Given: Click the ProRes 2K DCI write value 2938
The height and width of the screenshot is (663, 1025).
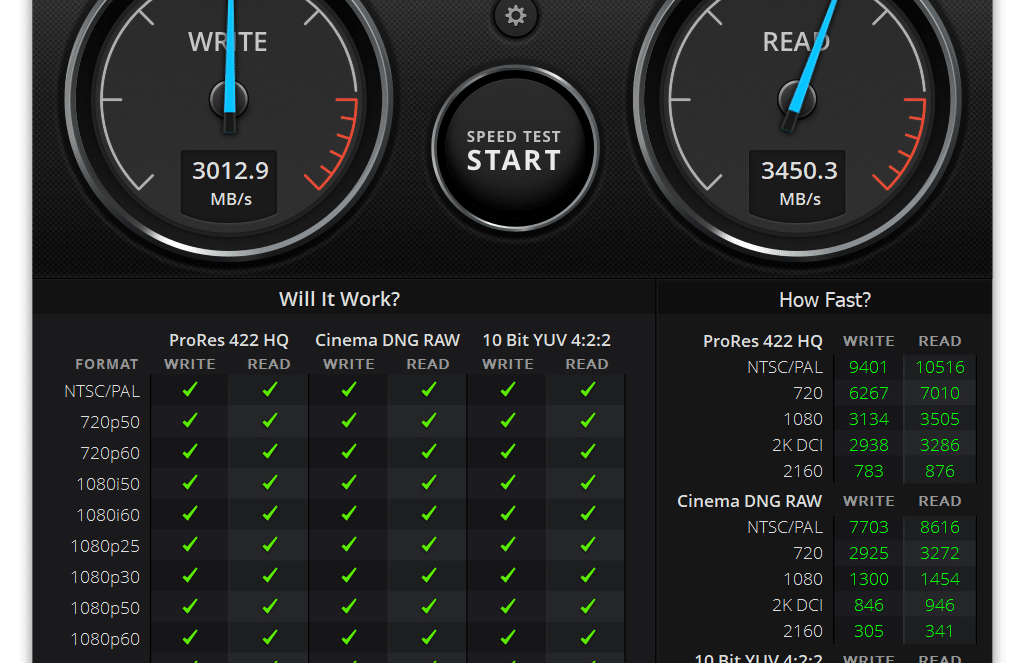Looking at the screenshot, I should [869, 445].
